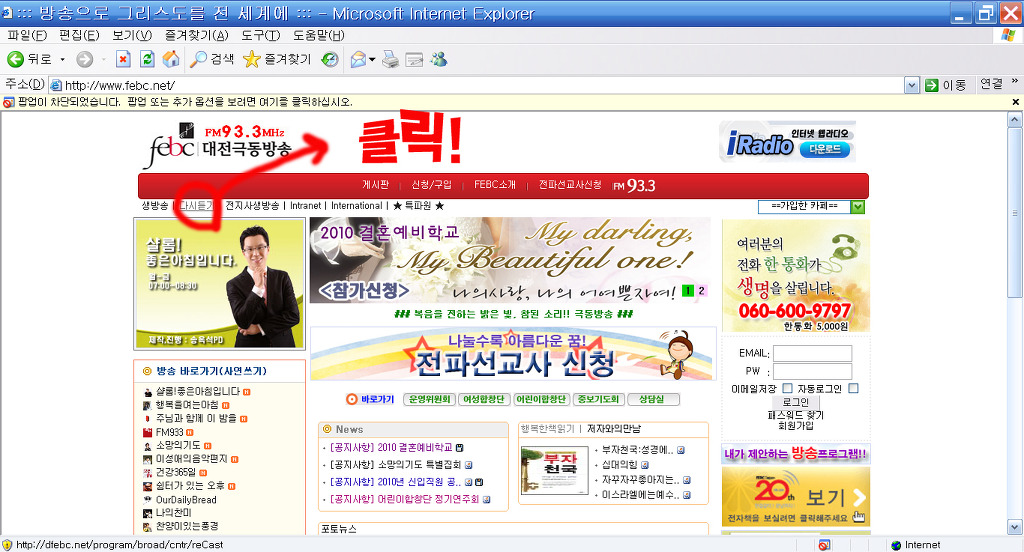Click 참가신청 on the wedding school banner
1024x552 pixels.
364,290
